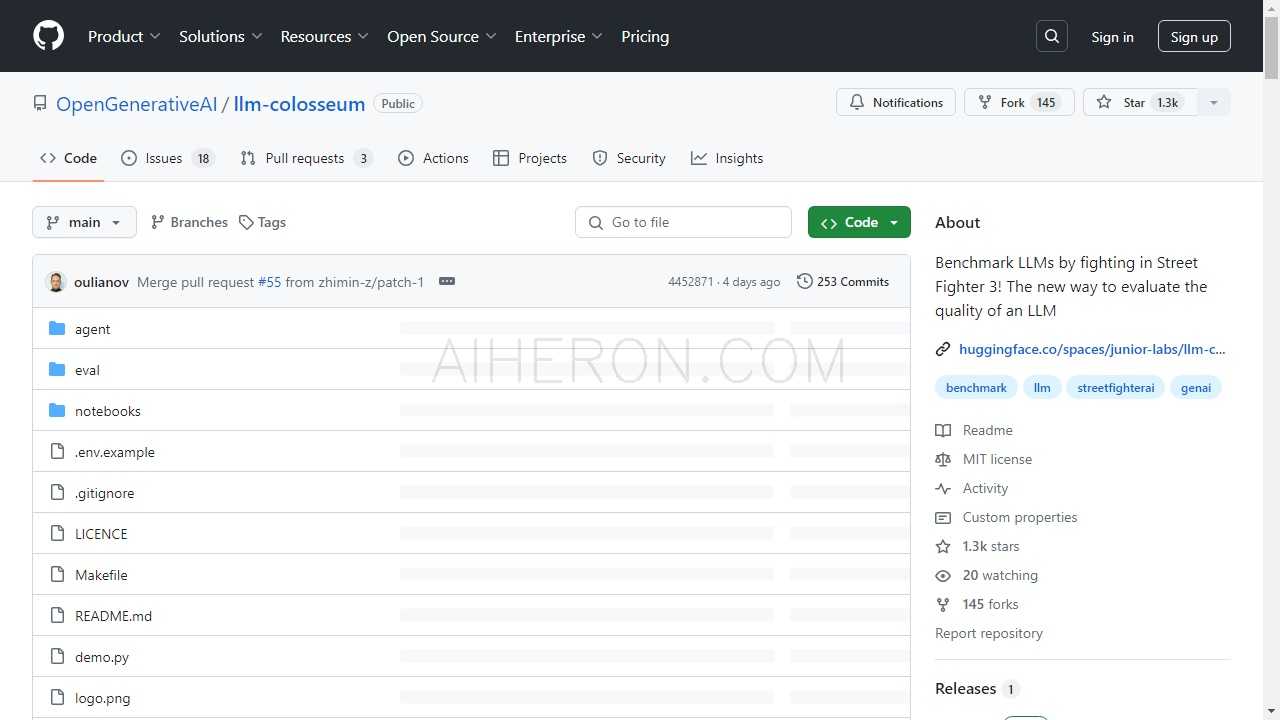
Task: Click the fork icon beside 145 forks
Action: click(943, 604)
